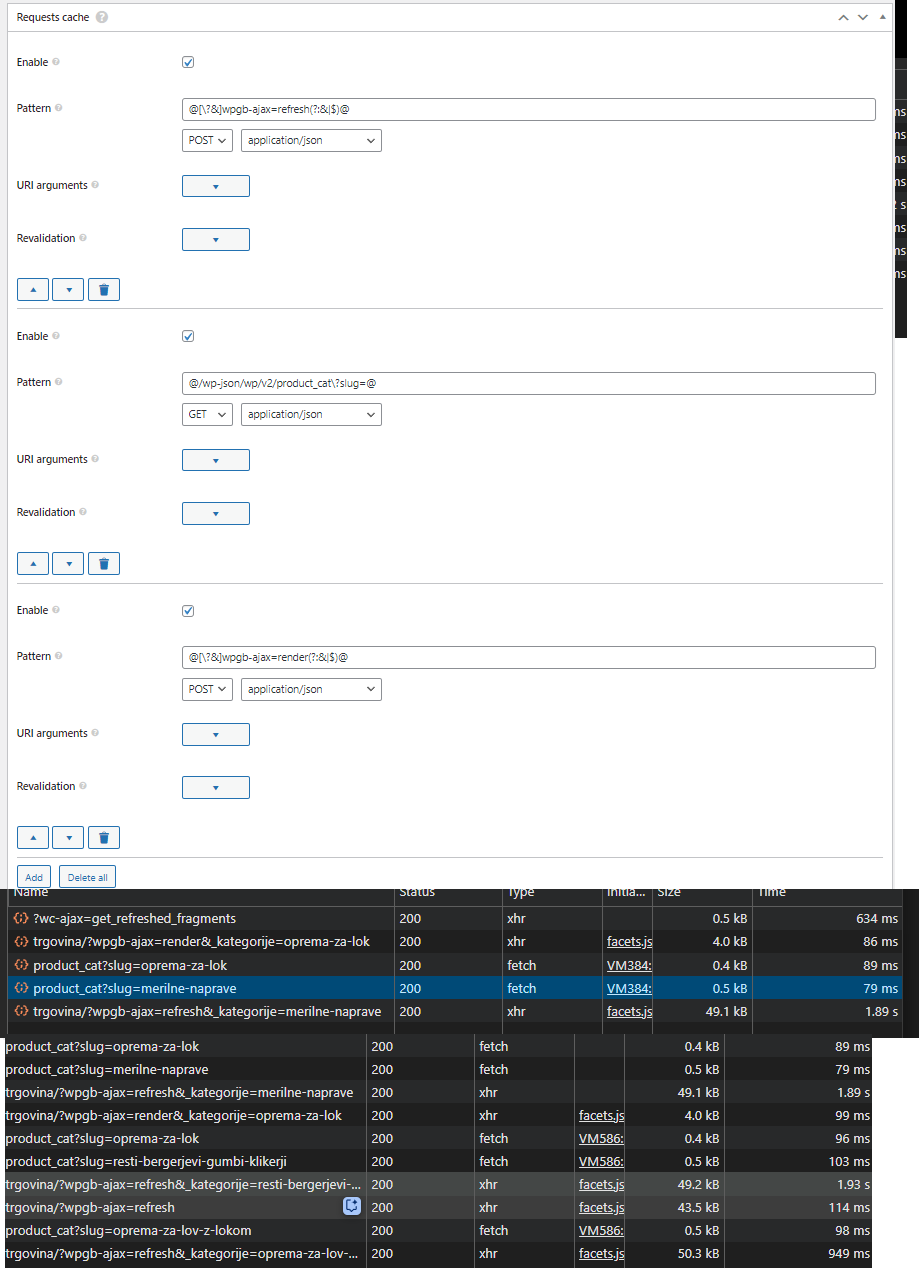The height and width of the screenshot is (1272, 919).
Task: Collapse the Requests cache panel using triangle toggle
Action: (882, 17)
